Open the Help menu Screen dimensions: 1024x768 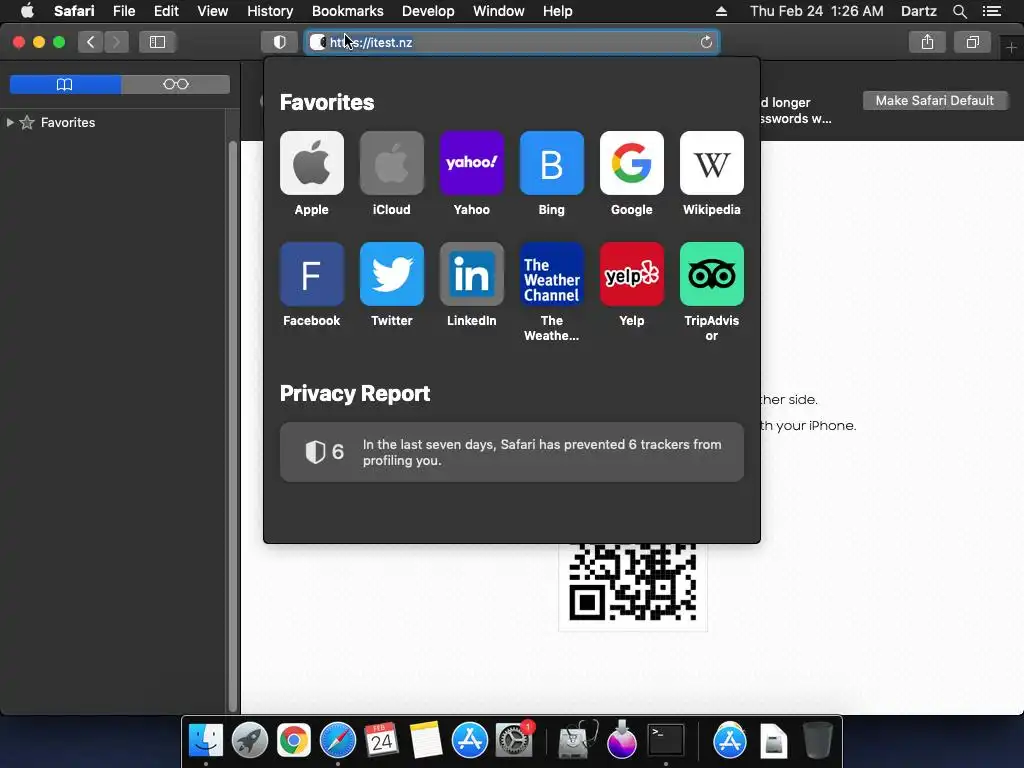coord(558,11)
